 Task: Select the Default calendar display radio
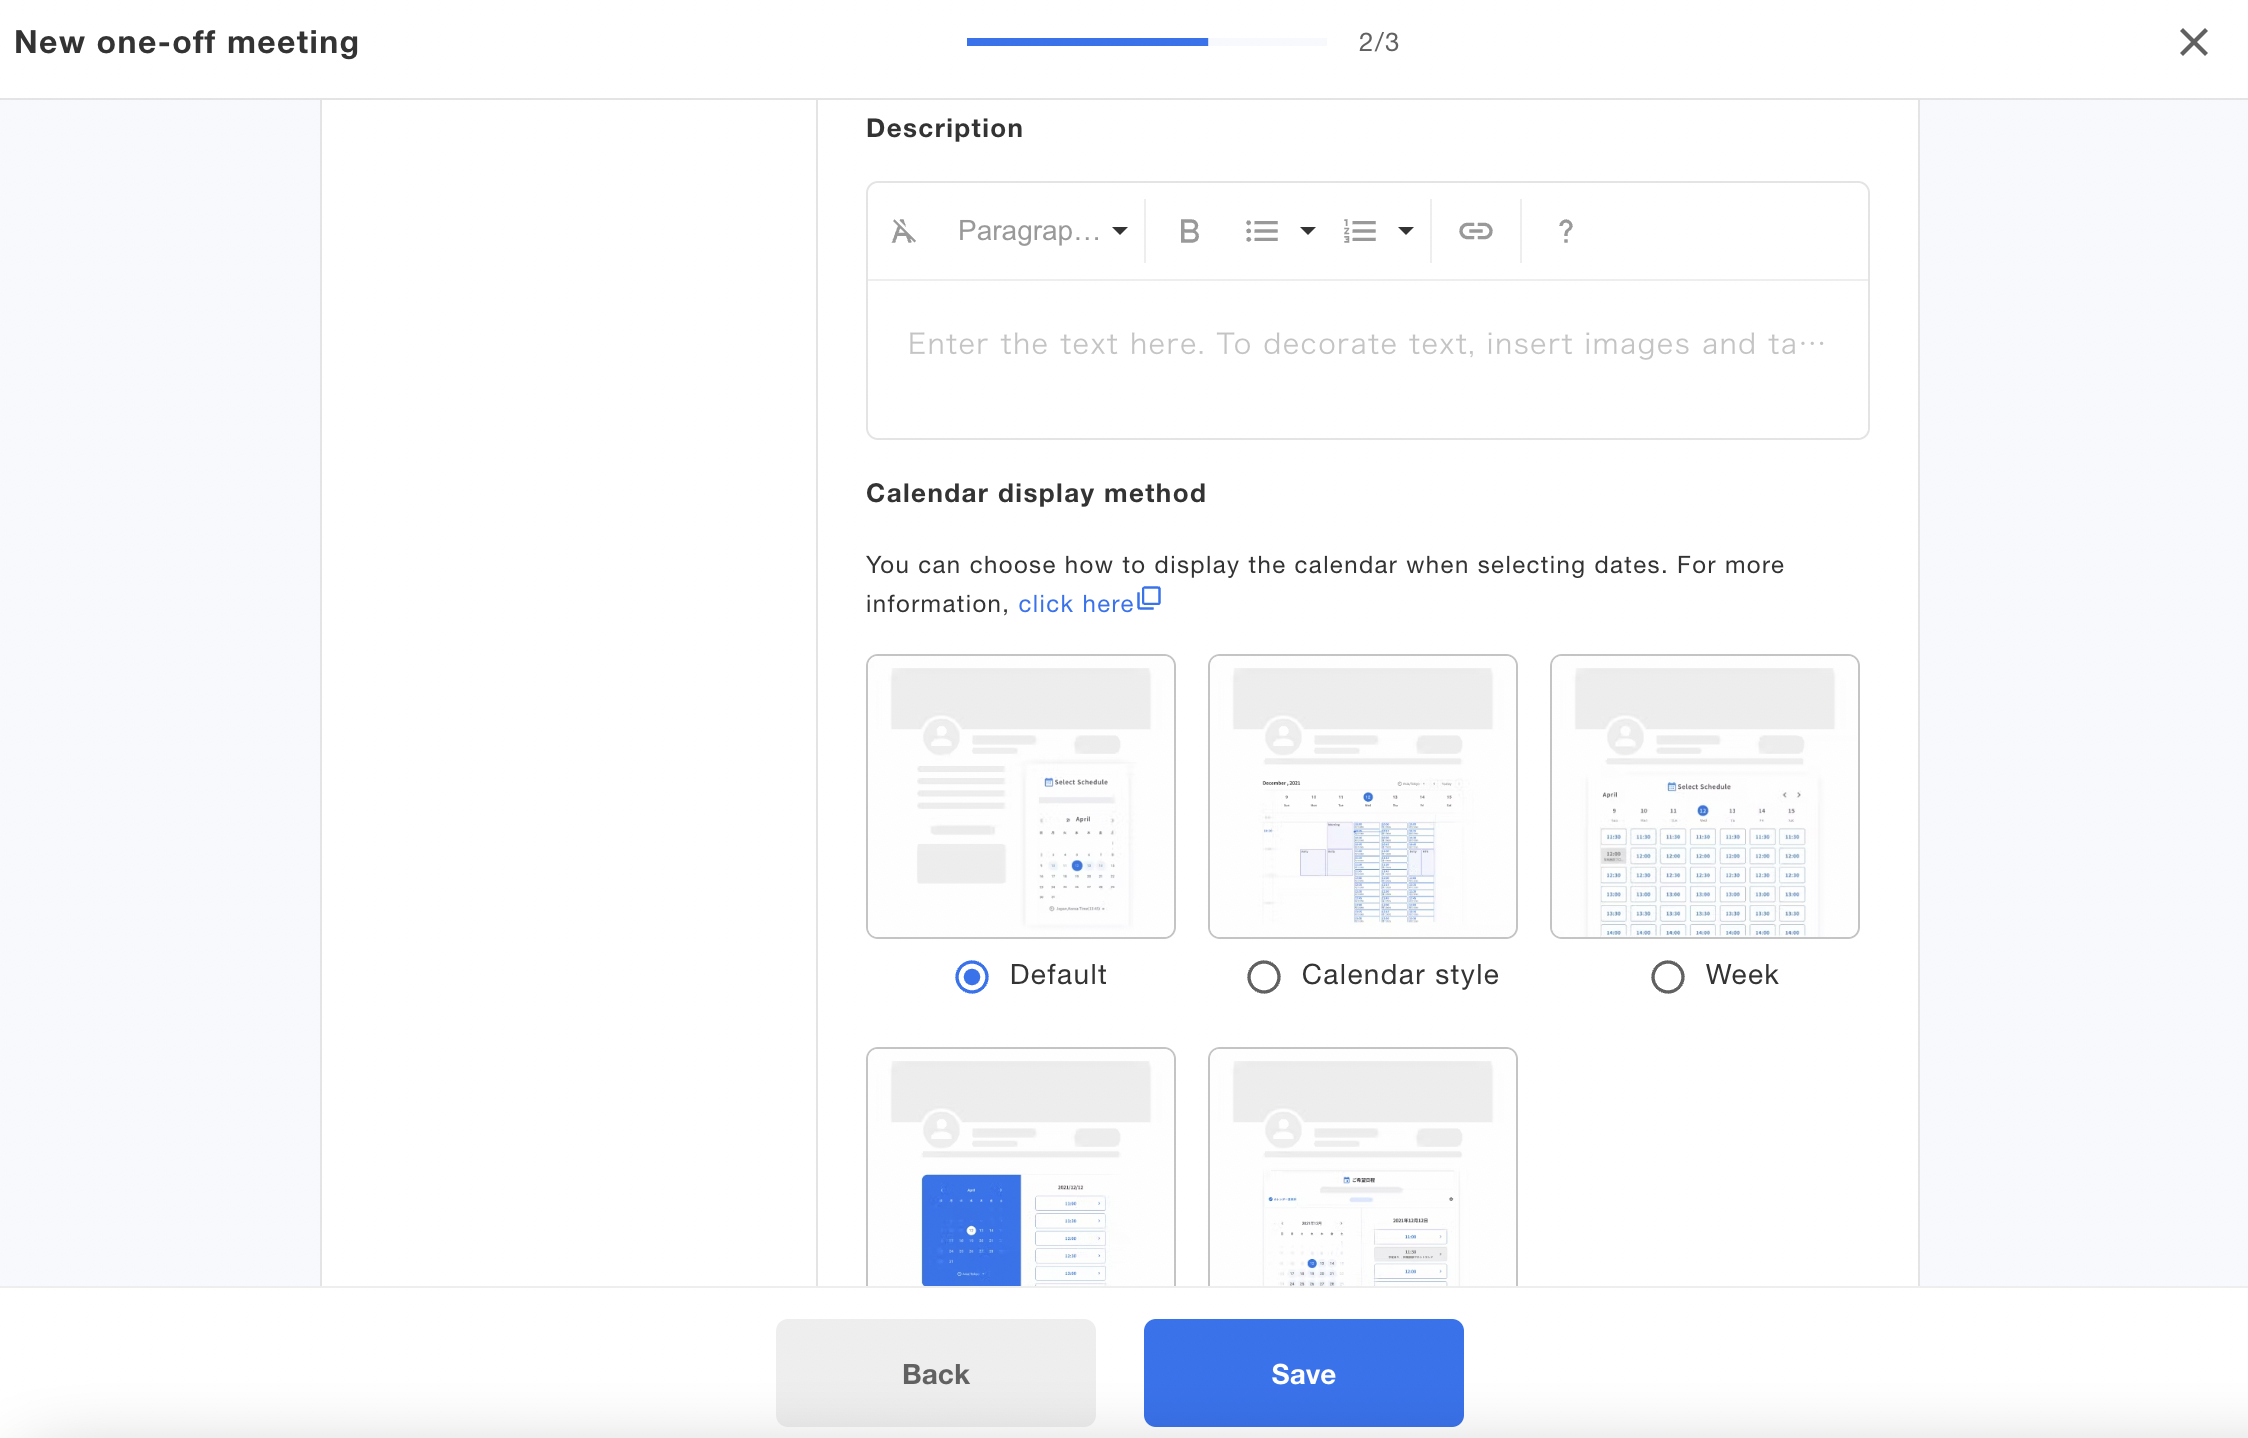[972, 976]
